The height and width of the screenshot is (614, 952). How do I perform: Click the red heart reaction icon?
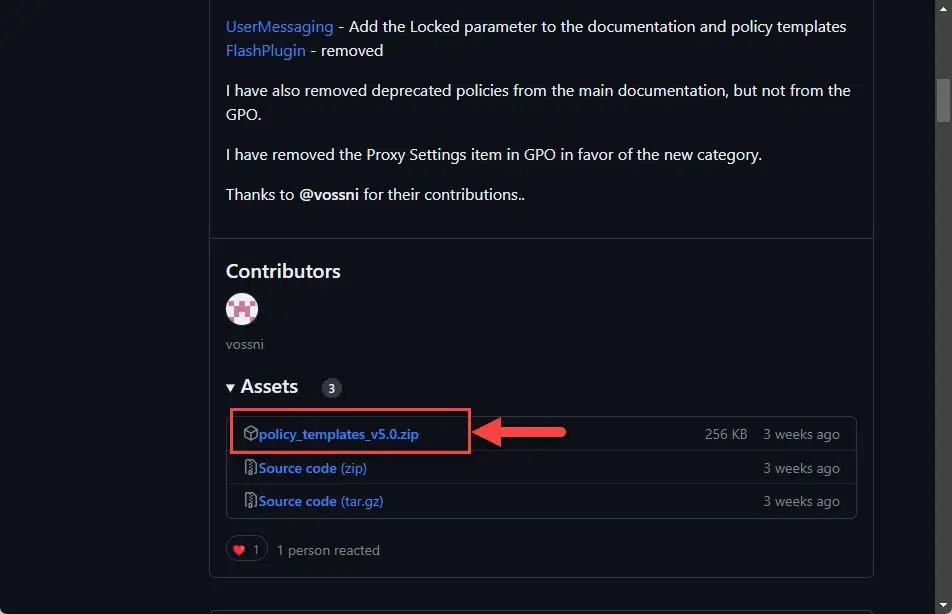[239, 550]
